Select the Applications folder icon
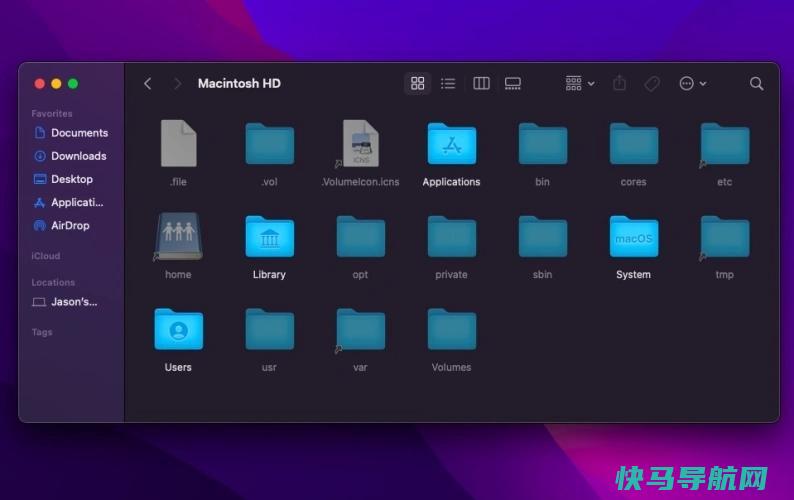This screenshot has height=500, width=794. point(452,144)
